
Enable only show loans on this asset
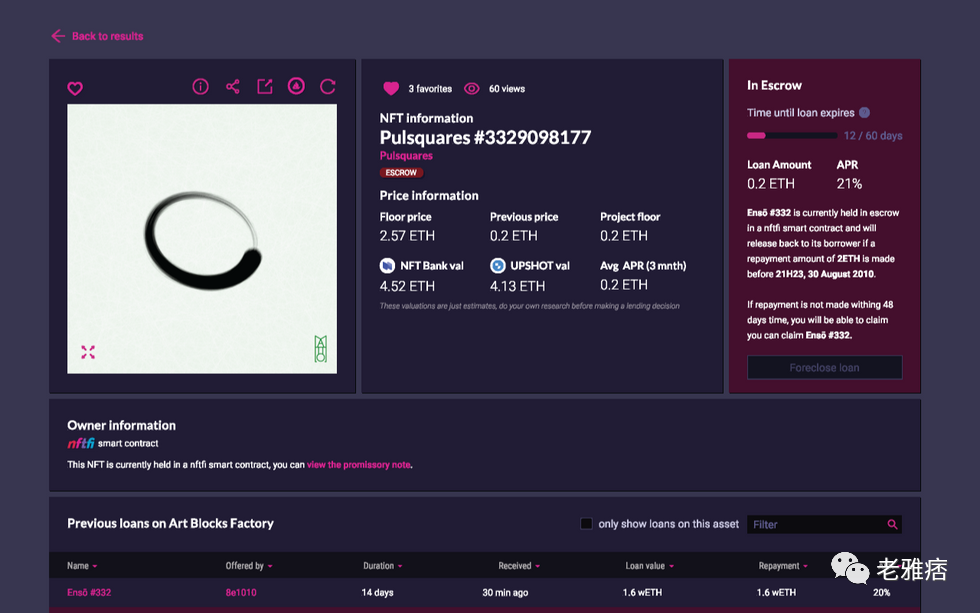[586, 524]
